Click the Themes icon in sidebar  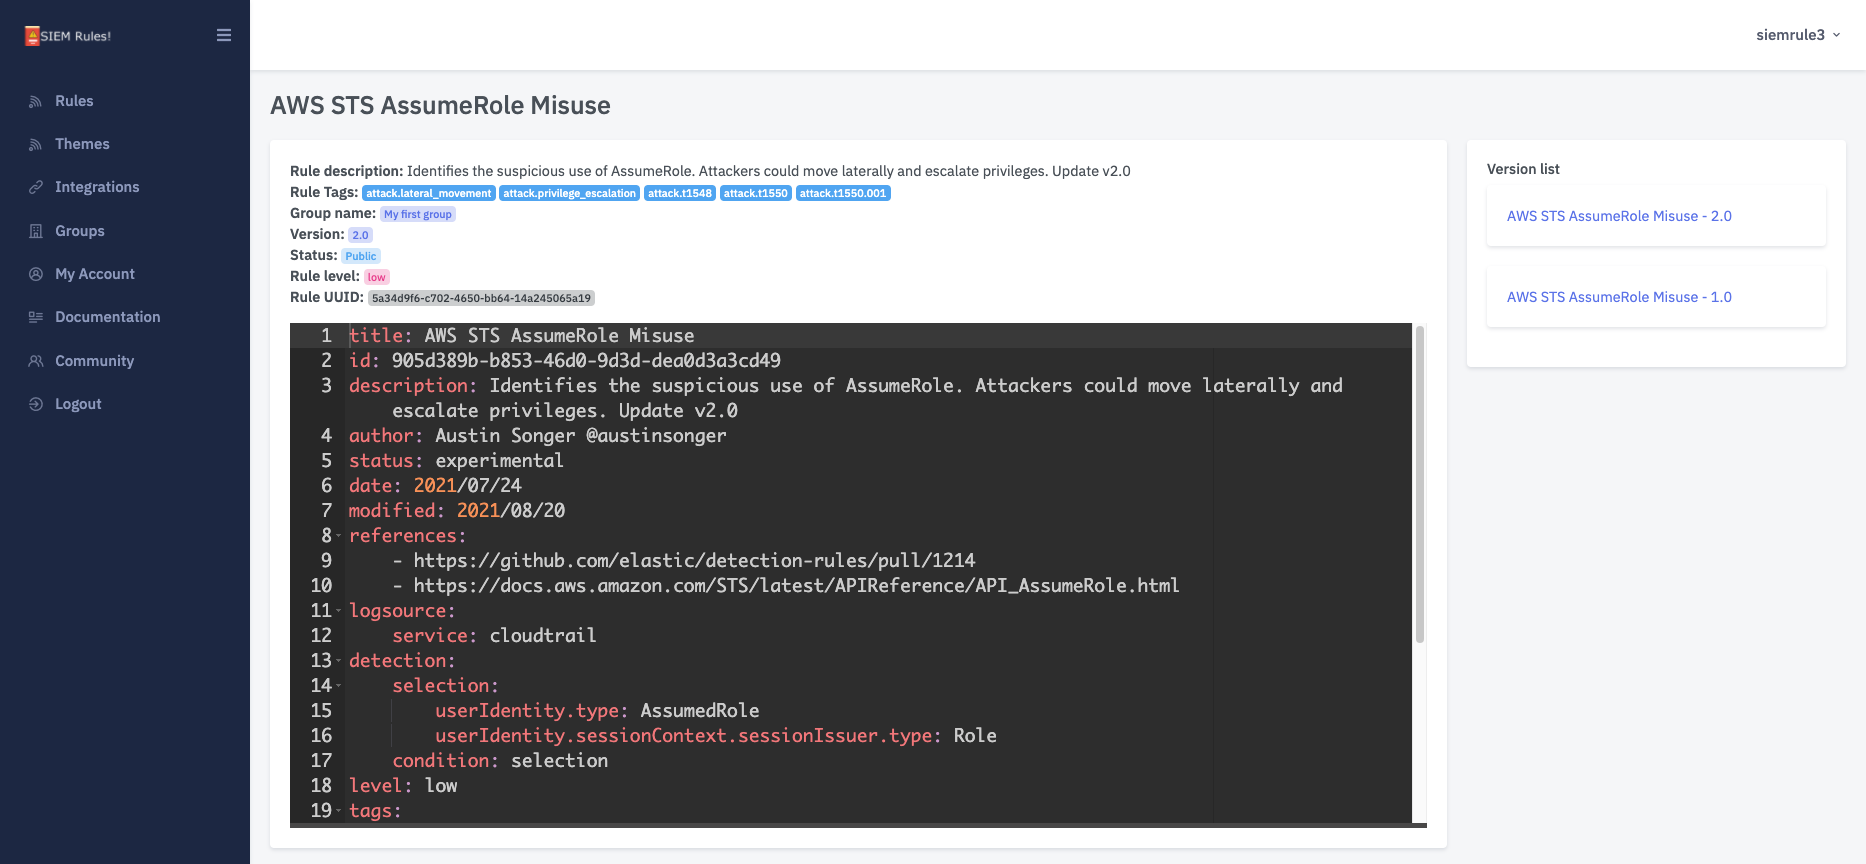(x=36, y=144)
